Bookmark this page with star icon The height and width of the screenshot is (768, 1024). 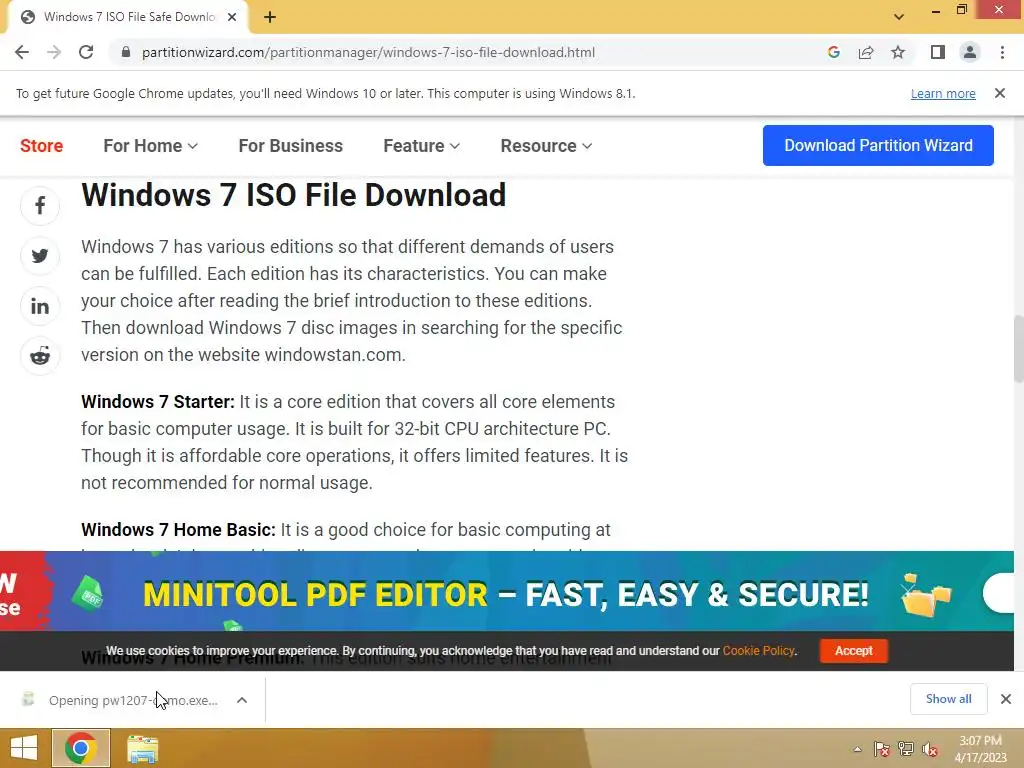pyautogui.click(x=898, y=52)
